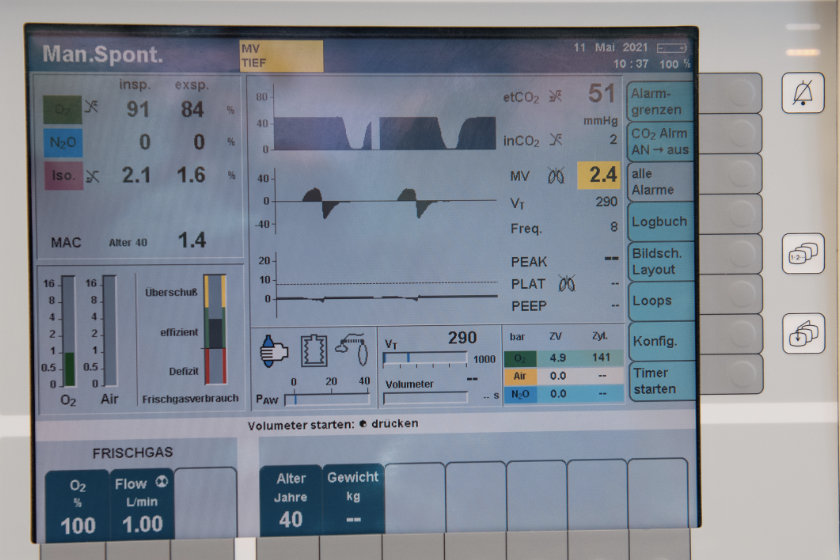The image size is (840, 560).
Task: Click the crossed alarm icon next to Iso.
Action: [x=93, y=176]
